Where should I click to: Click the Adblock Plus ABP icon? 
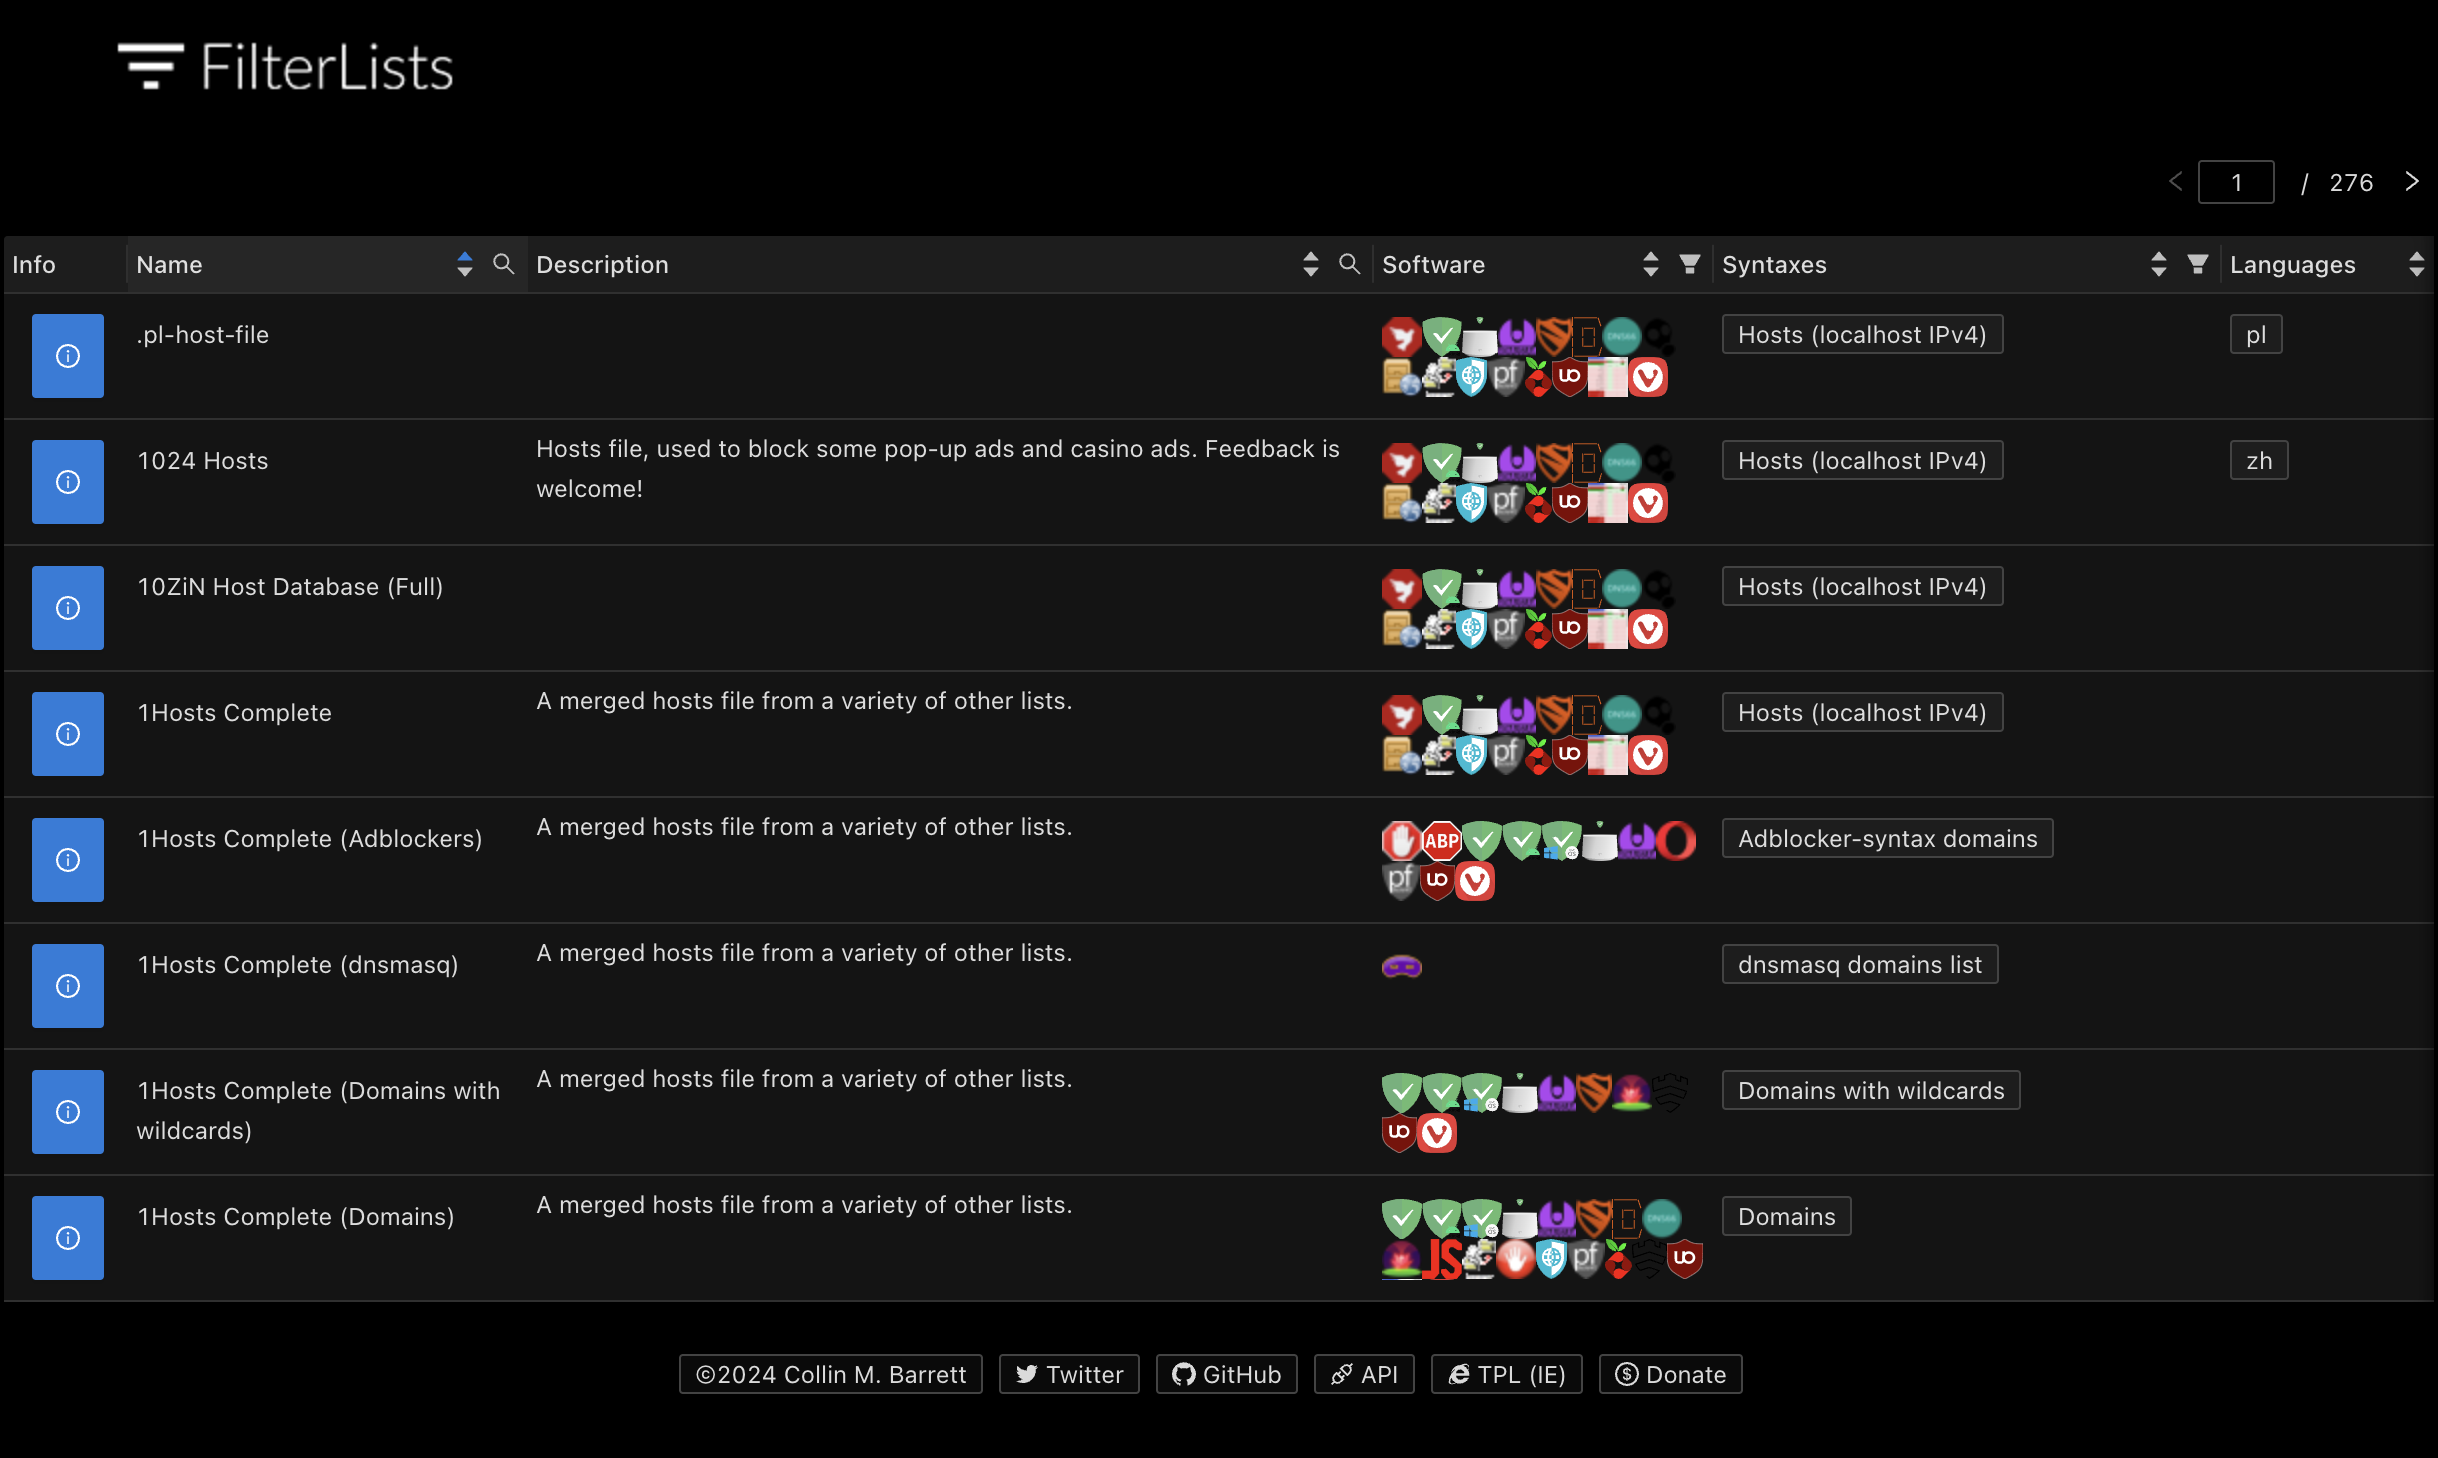1441,840
